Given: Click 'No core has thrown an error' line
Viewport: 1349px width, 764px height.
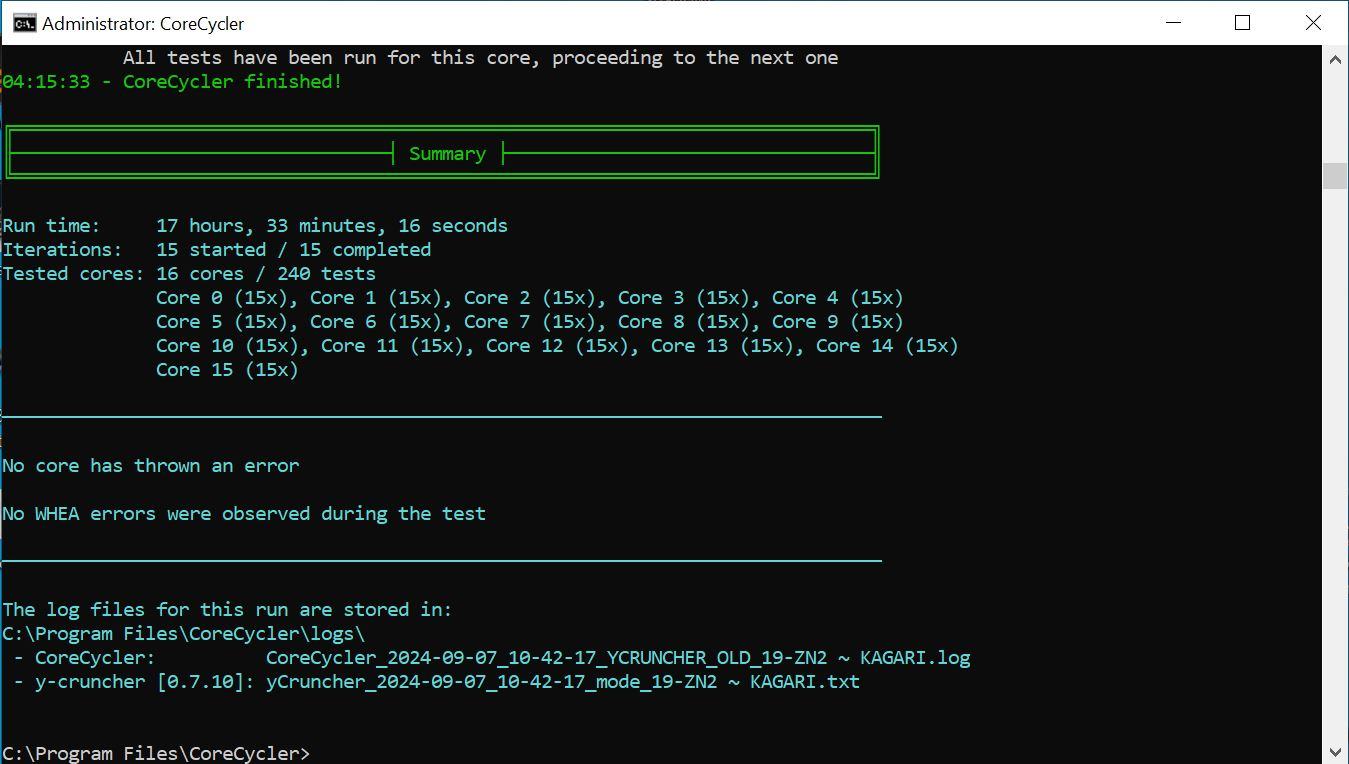Looking at the screenshot, I should pos(151,466).
